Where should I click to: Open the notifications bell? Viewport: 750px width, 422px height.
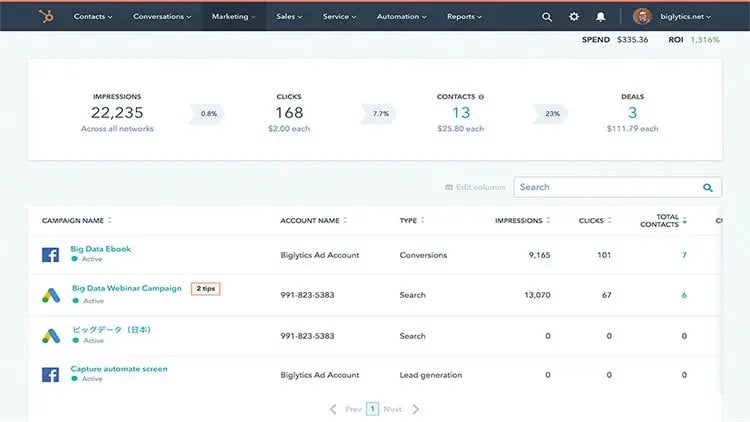coord(600,17)
